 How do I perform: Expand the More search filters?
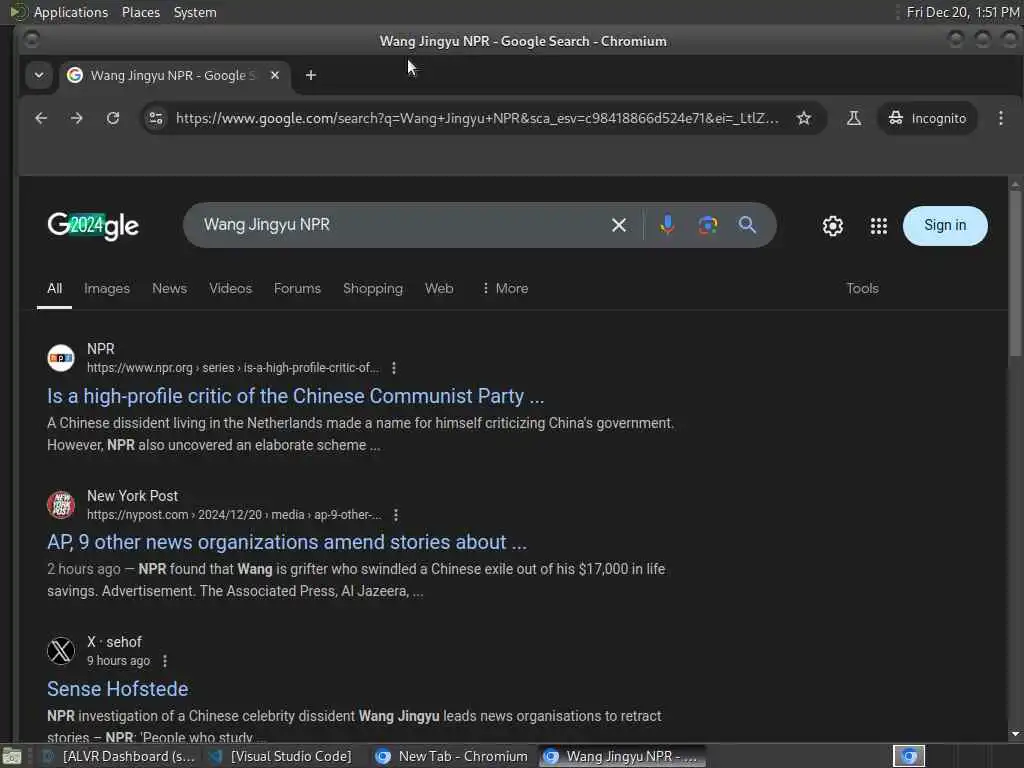point(505,288)
